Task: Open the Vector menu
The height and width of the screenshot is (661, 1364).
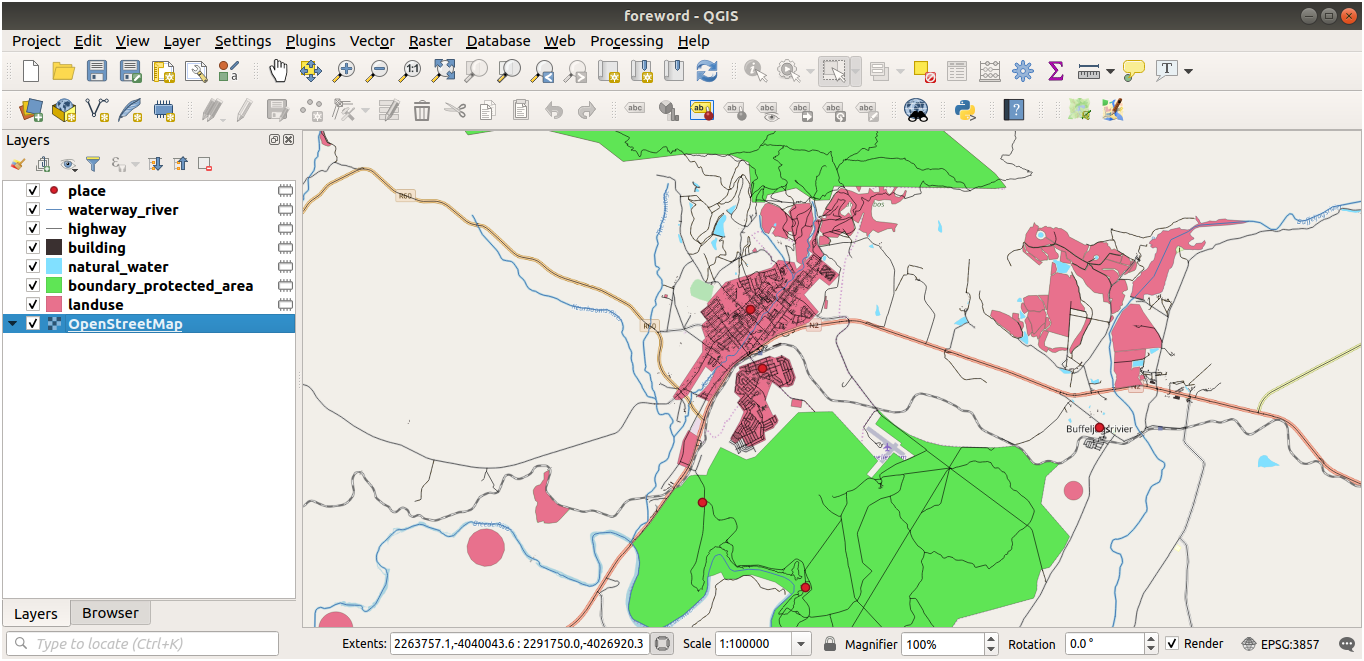Action: click(x=371, y=41)
